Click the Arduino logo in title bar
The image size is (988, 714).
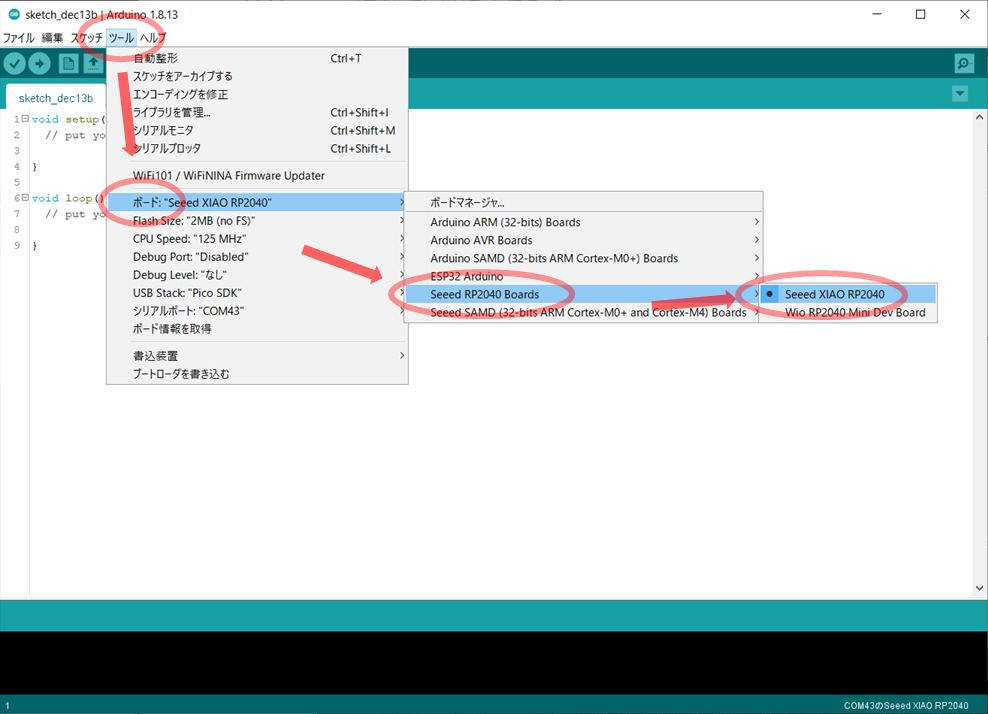point(14,14)
